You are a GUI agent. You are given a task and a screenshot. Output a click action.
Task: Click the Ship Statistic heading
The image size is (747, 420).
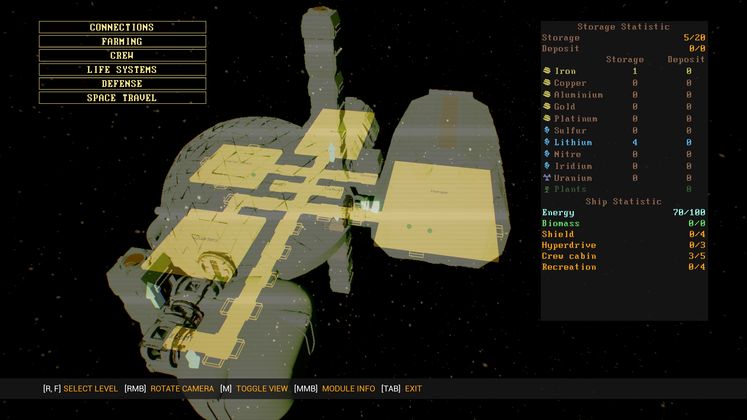click(623, 201)
